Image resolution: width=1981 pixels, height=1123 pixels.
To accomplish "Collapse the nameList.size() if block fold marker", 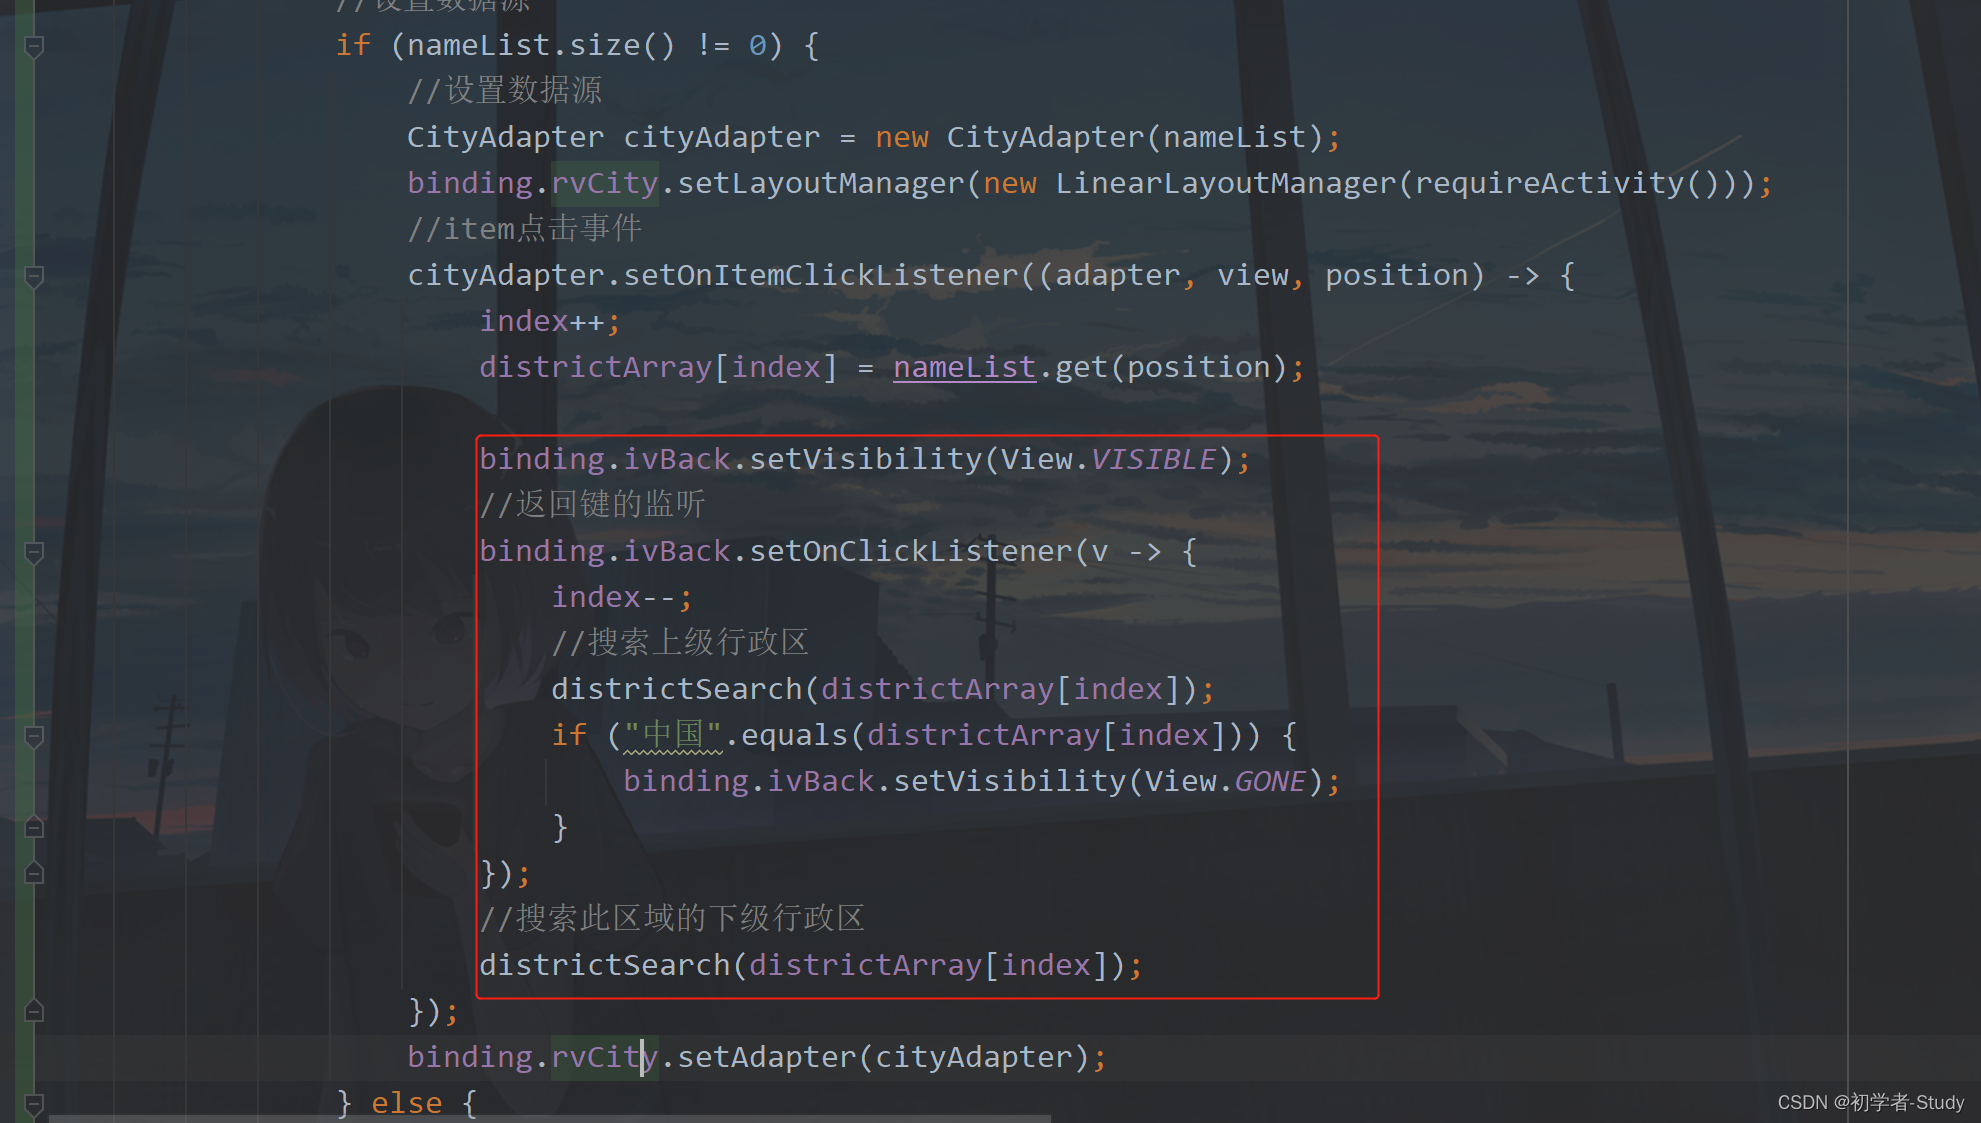I will pyautogui.click(x=34, y=46).
